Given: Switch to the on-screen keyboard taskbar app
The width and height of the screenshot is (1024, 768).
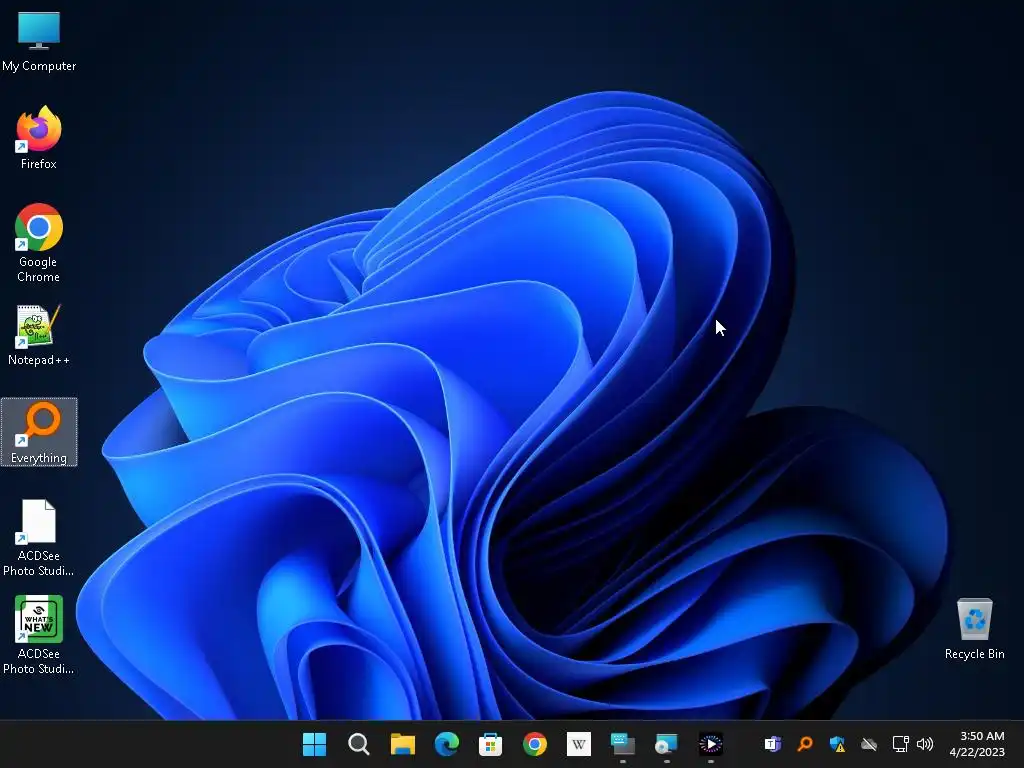Looking at the screenshot, I should point(622,744).
